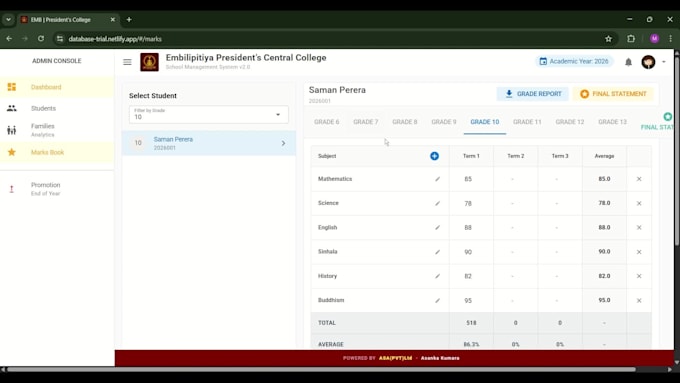Click the Final Statement button
The width and height of the screenshot is (680, 383).
(x=613, y=94)
